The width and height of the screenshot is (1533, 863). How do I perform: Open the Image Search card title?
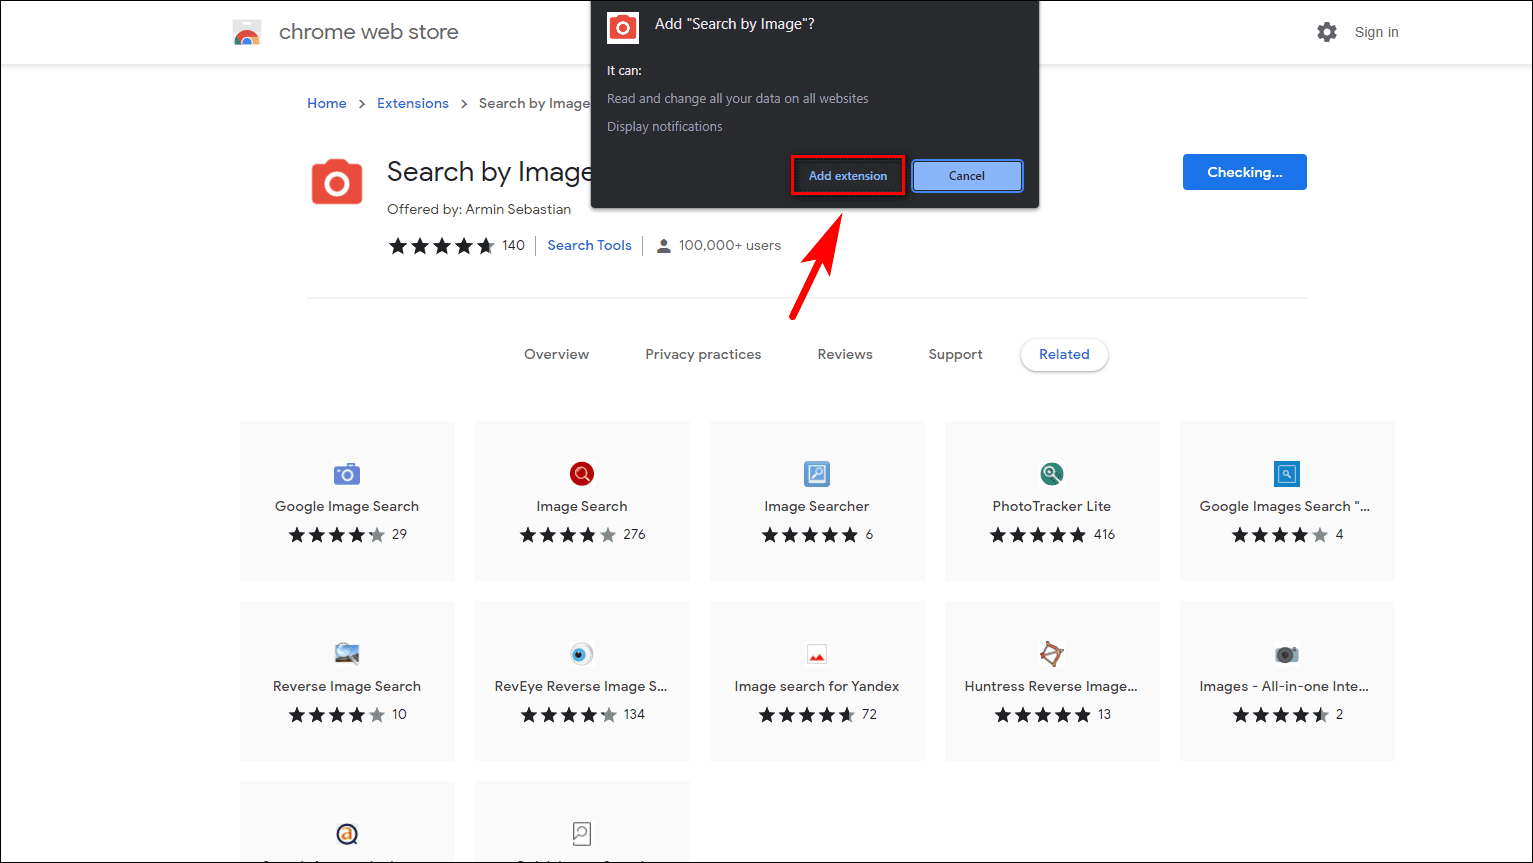click(582, 506)
